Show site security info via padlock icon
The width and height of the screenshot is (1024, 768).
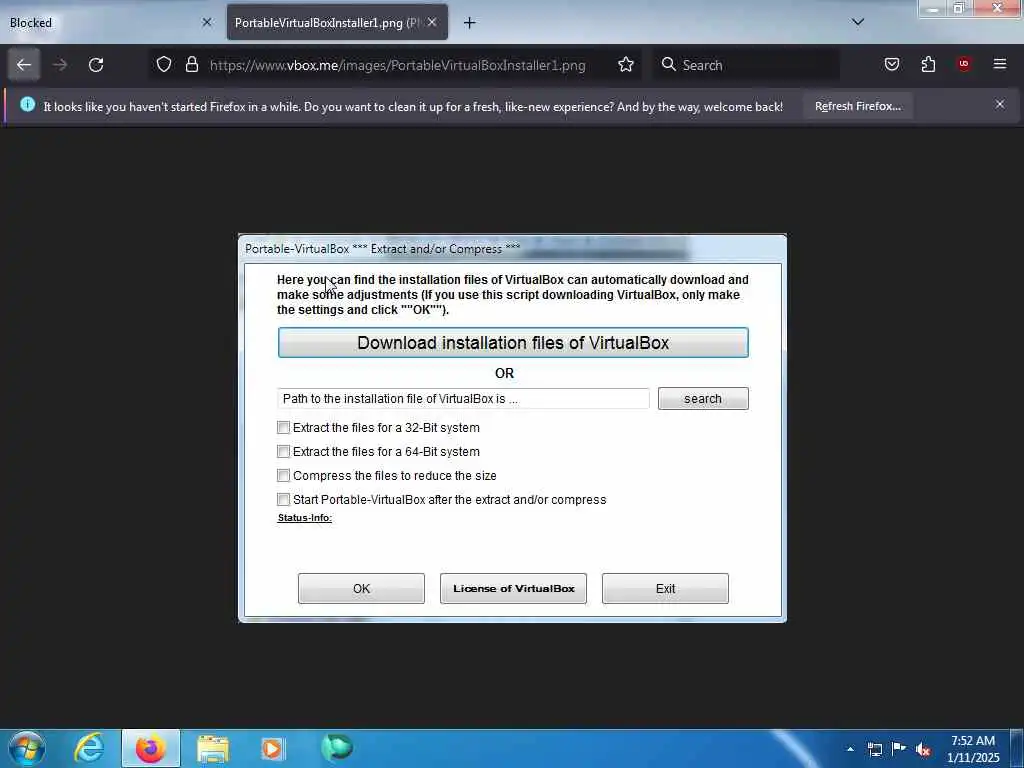(x=191, y=65)
